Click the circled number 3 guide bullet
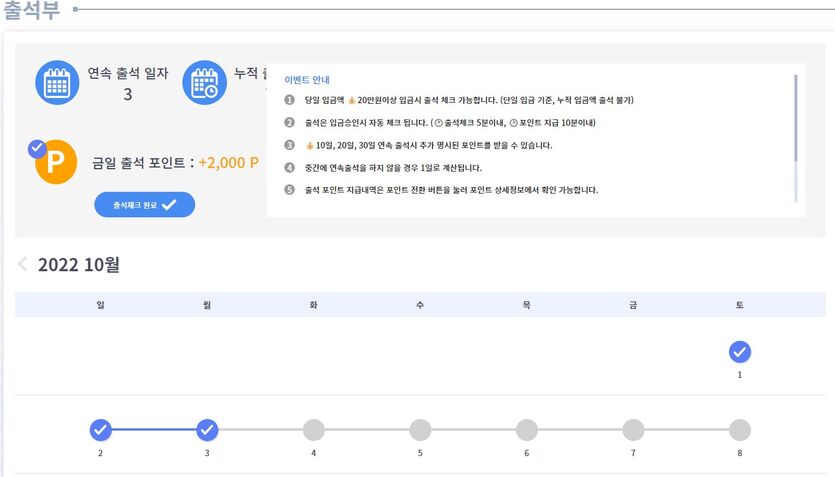The image size is (835, 477). click(x=289, y=145)
